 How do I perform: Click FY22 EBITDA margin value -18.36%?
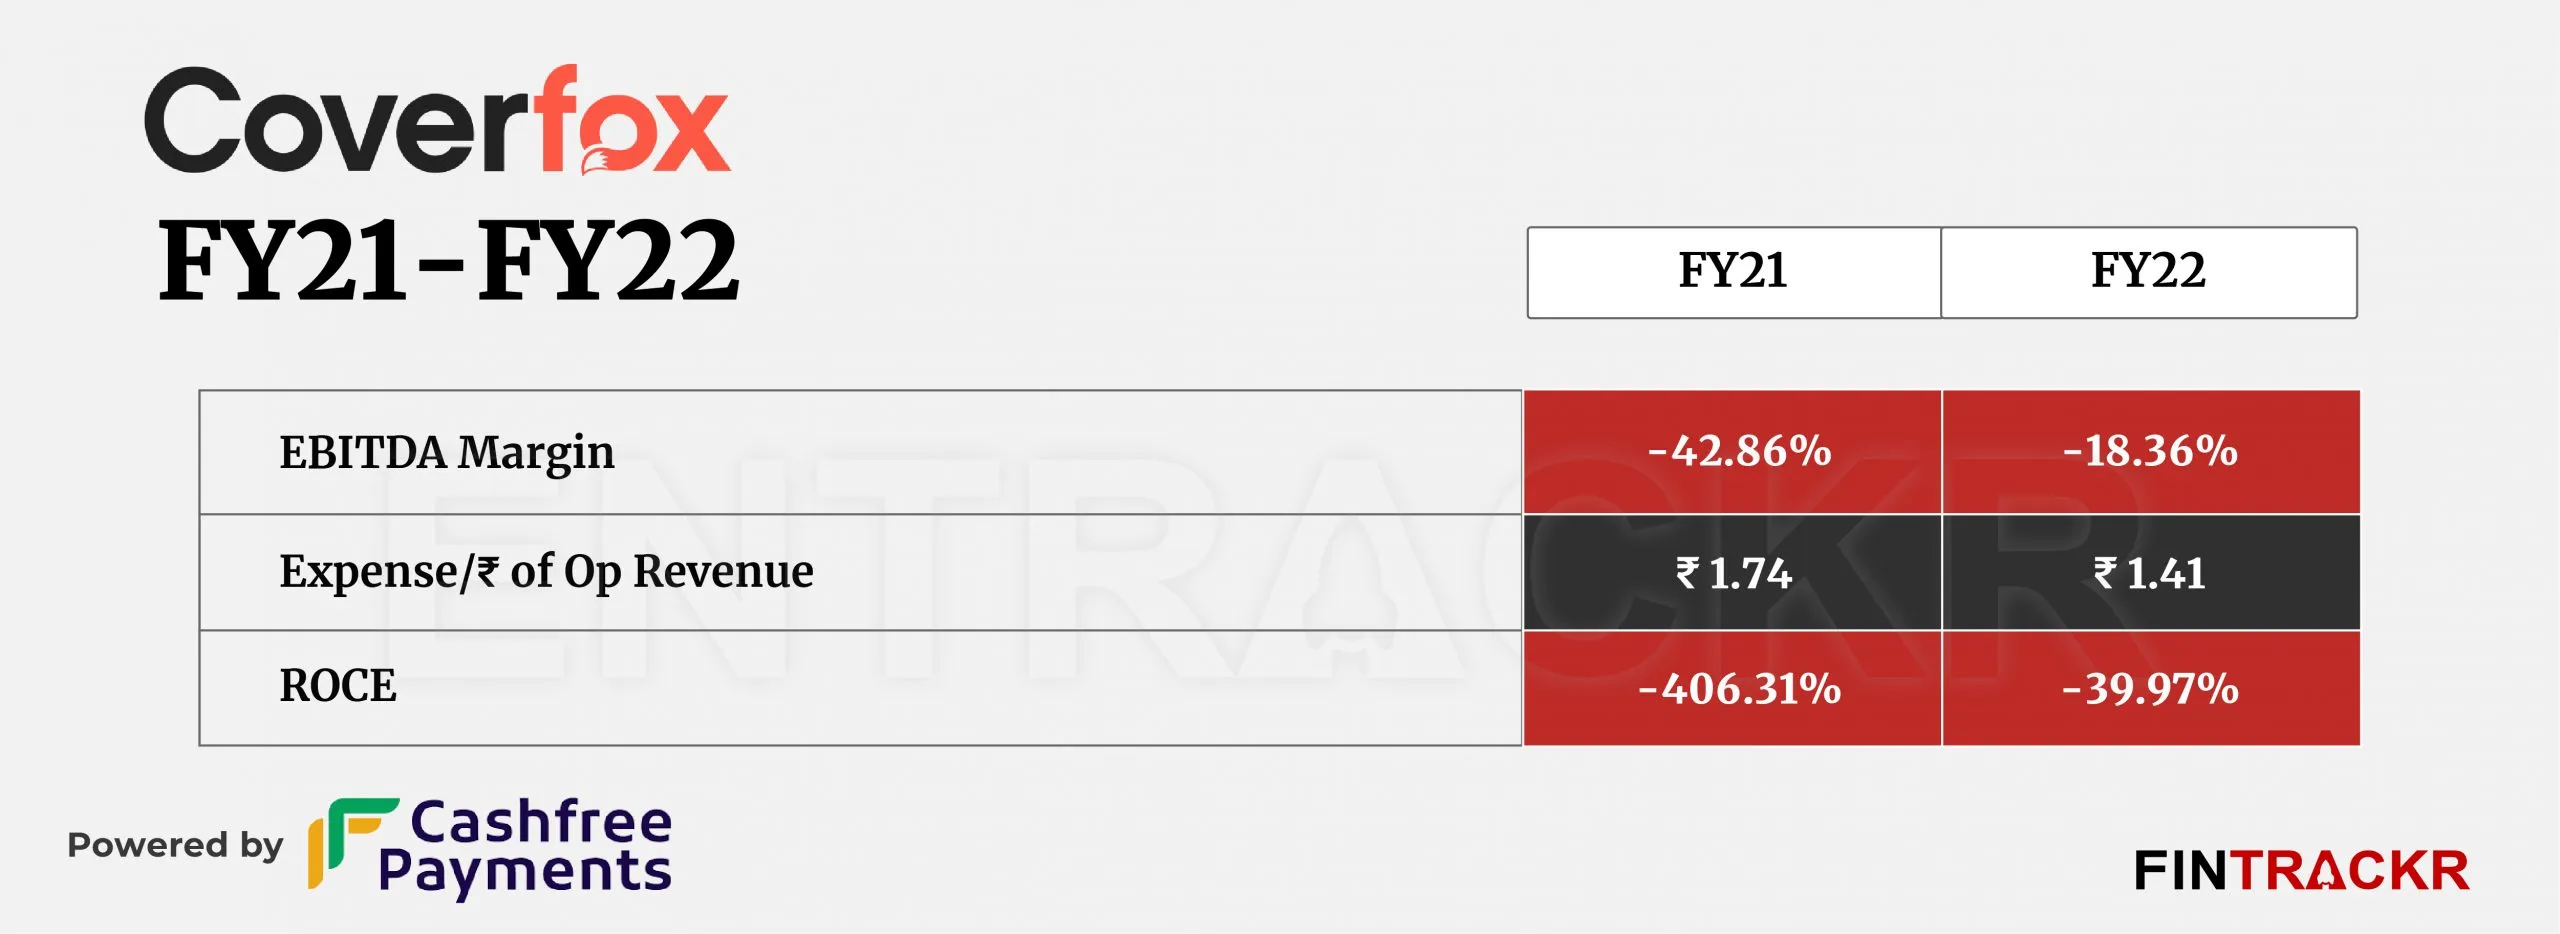tap(2150, 452)
